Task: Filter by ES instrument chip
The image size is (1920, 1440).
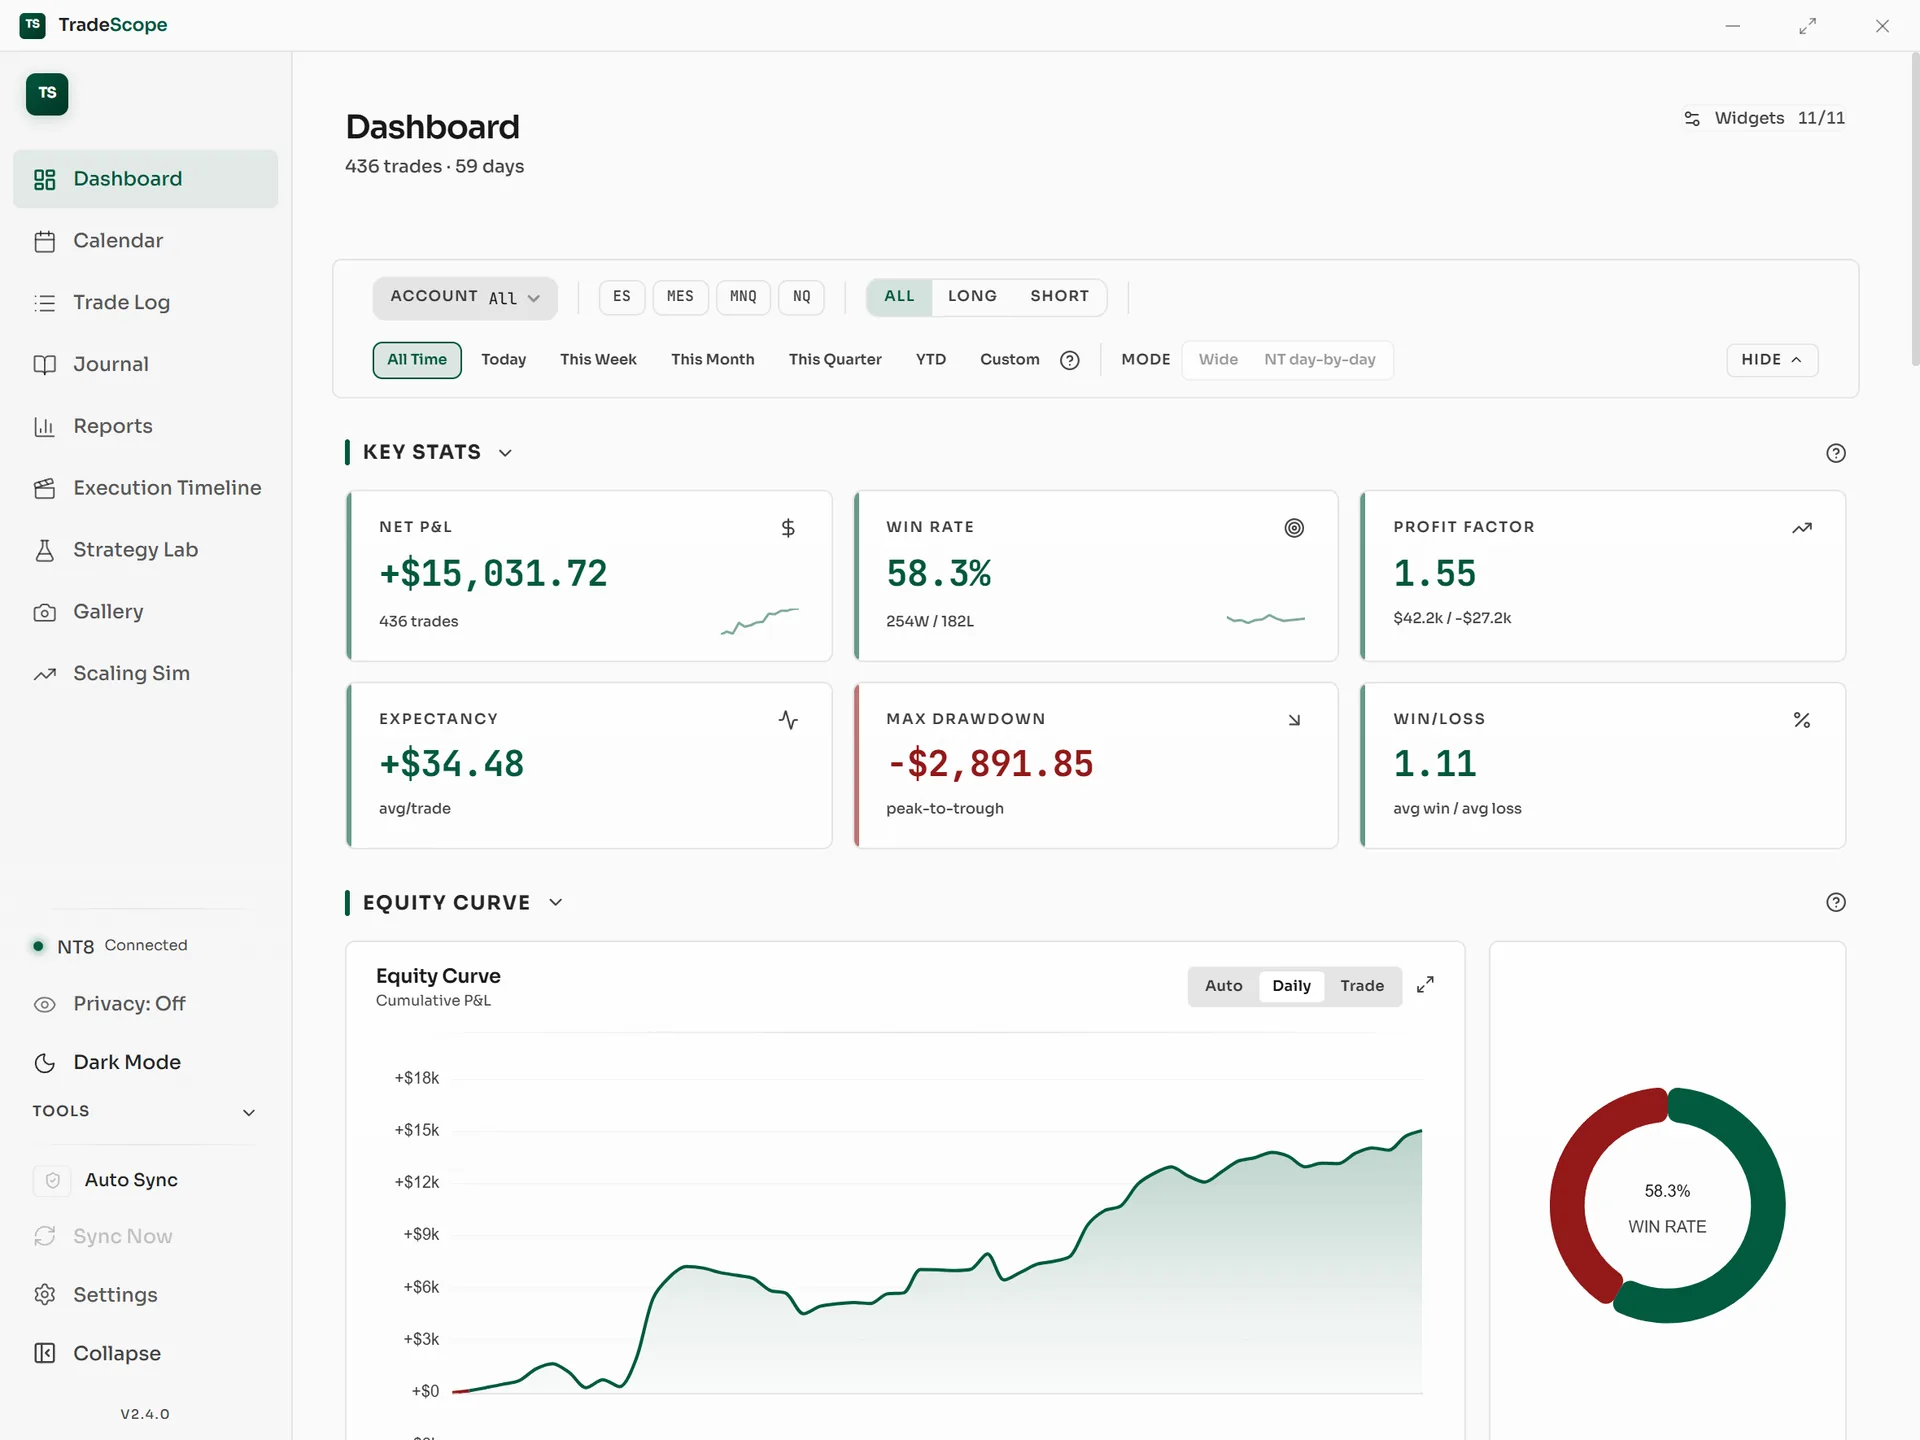Action: pos(622,297)
